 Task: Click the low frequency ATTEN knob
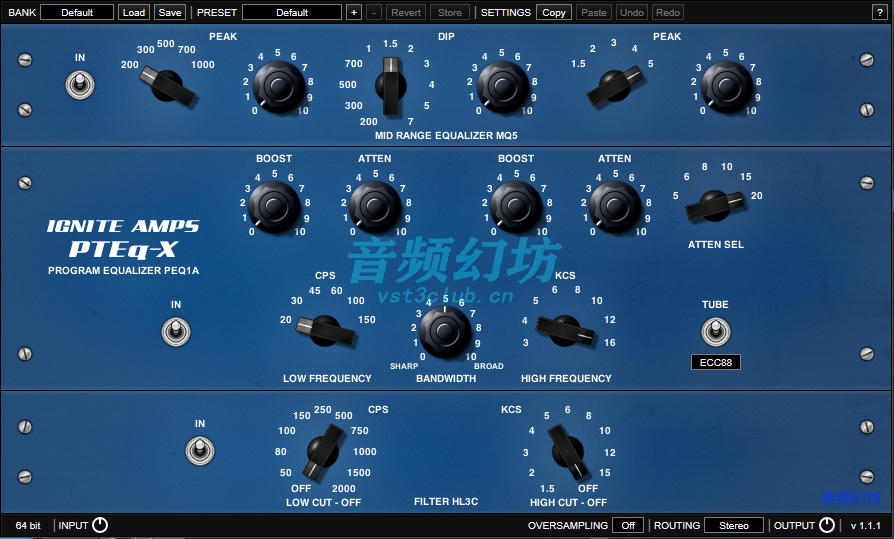click(x=375, y=206)
